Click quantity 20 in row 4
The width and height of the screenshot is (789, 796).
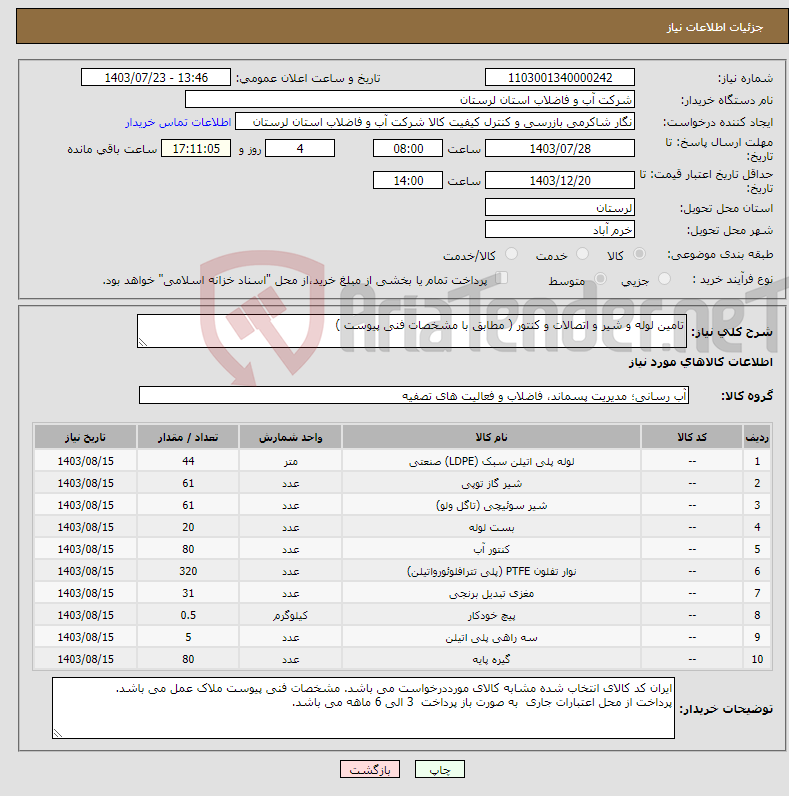coord(188,527)
